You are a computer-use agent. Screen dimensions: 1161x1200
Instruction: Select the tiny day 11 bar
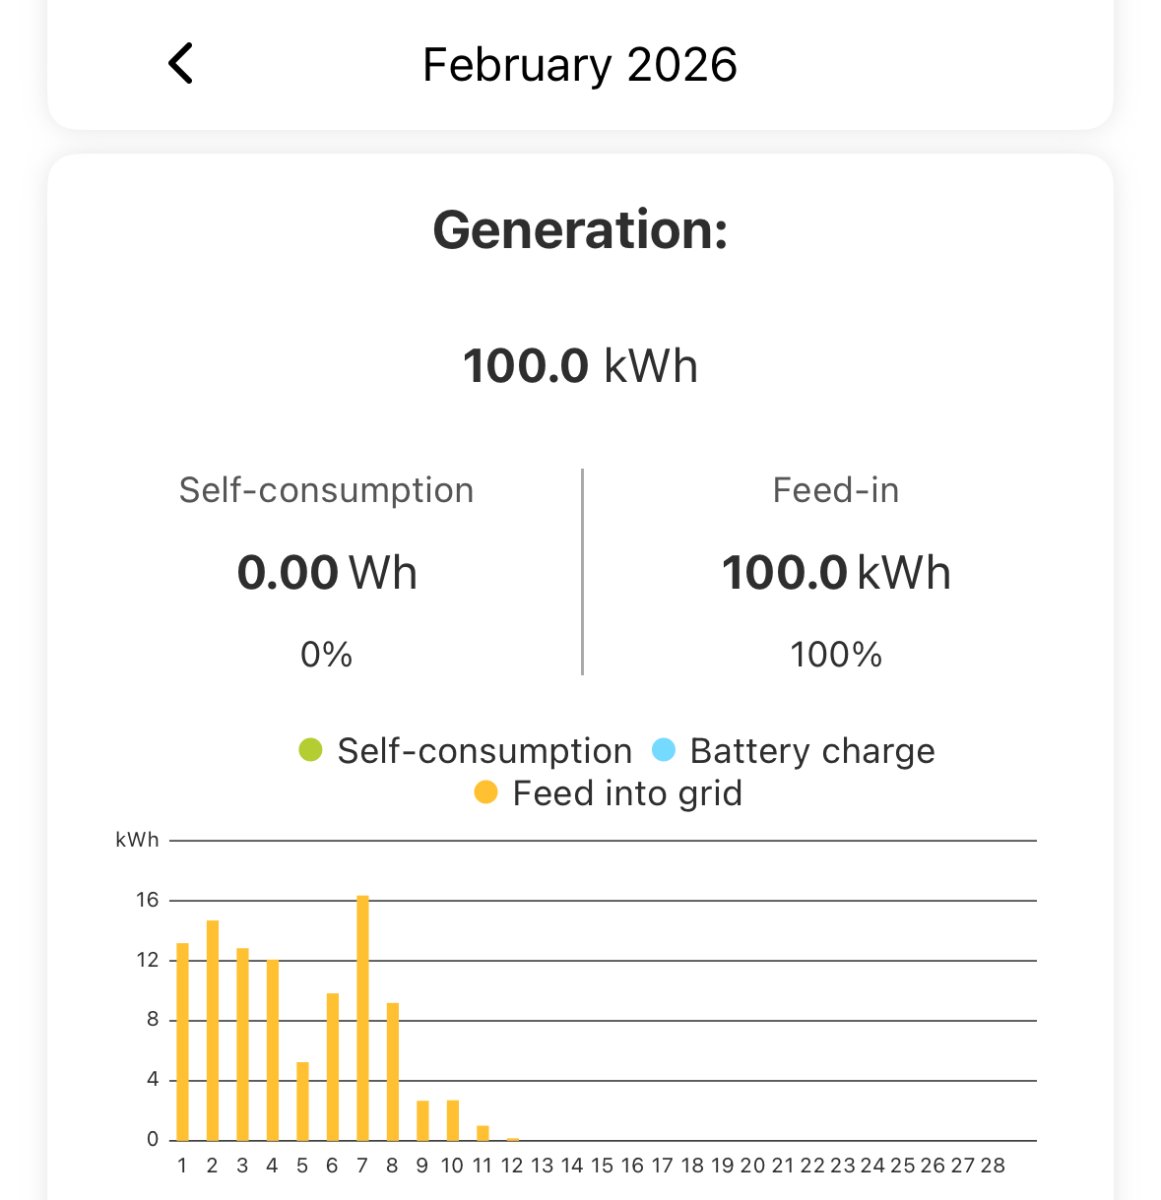tap(483, 1133)
